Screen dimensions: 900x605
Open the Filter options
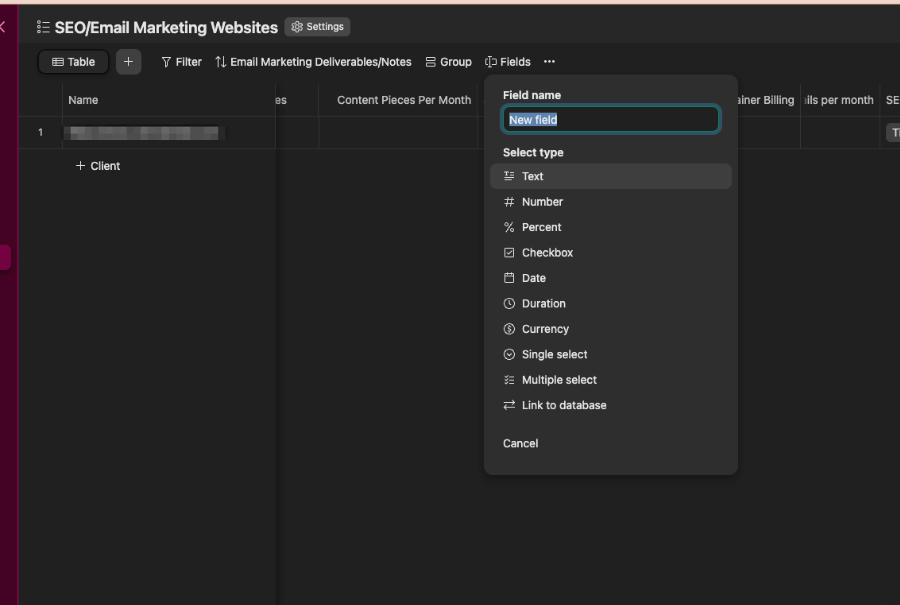tap(181, 62)
